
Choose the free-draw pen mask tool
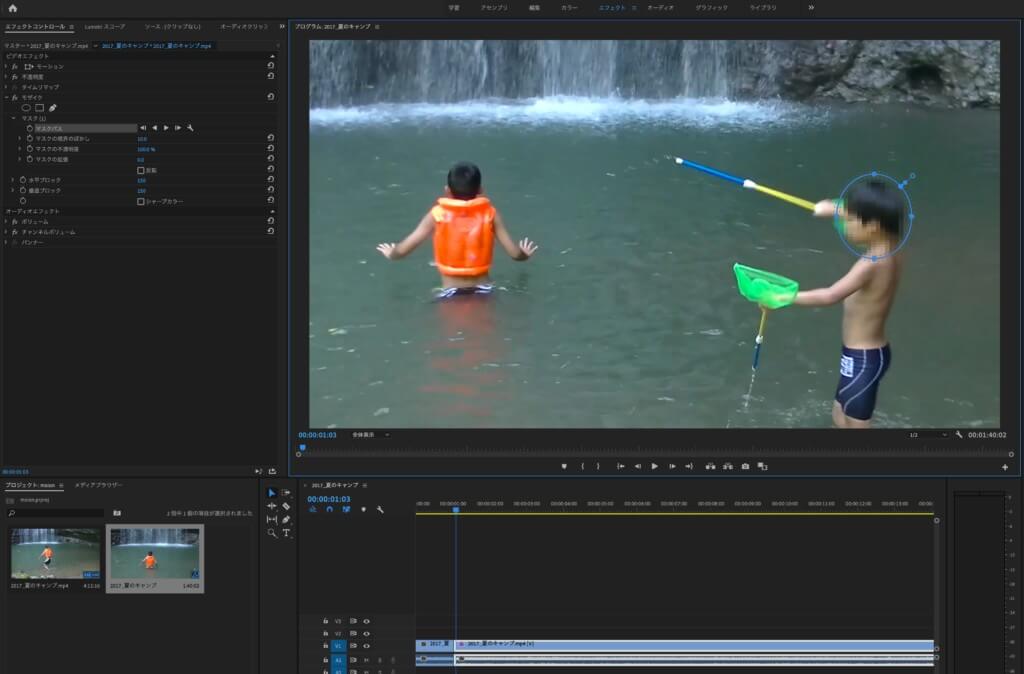pyautogui.click(x=52, y=107)
